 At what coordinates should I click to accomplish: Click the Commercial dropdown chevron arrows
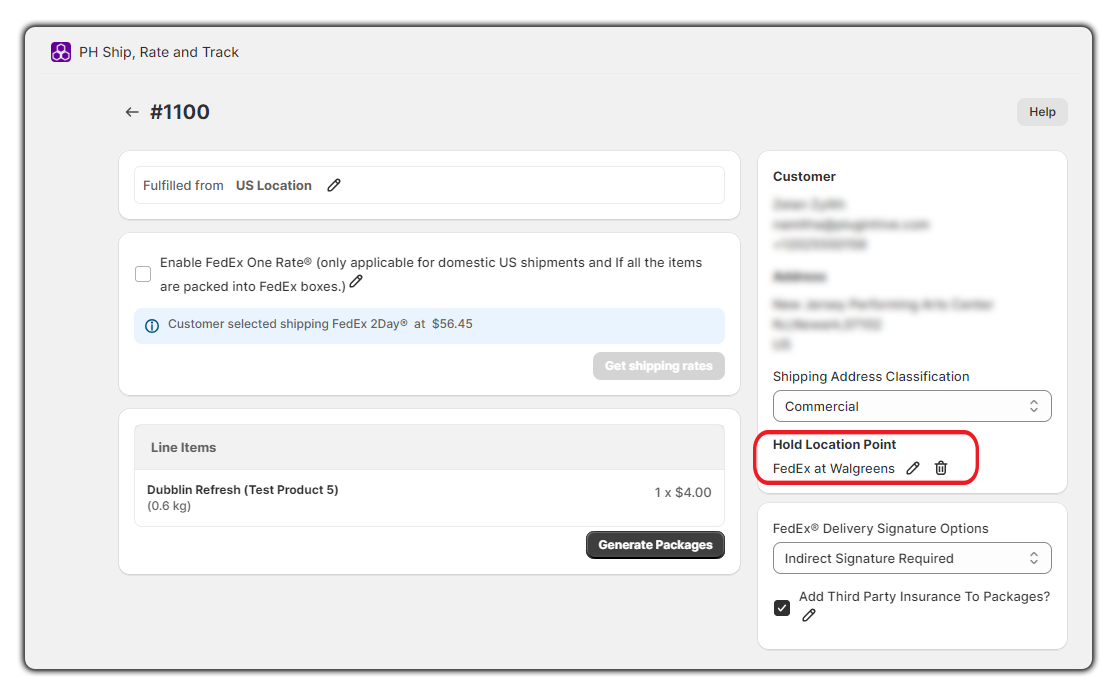pyautogui.click(x=1034, y=406)
